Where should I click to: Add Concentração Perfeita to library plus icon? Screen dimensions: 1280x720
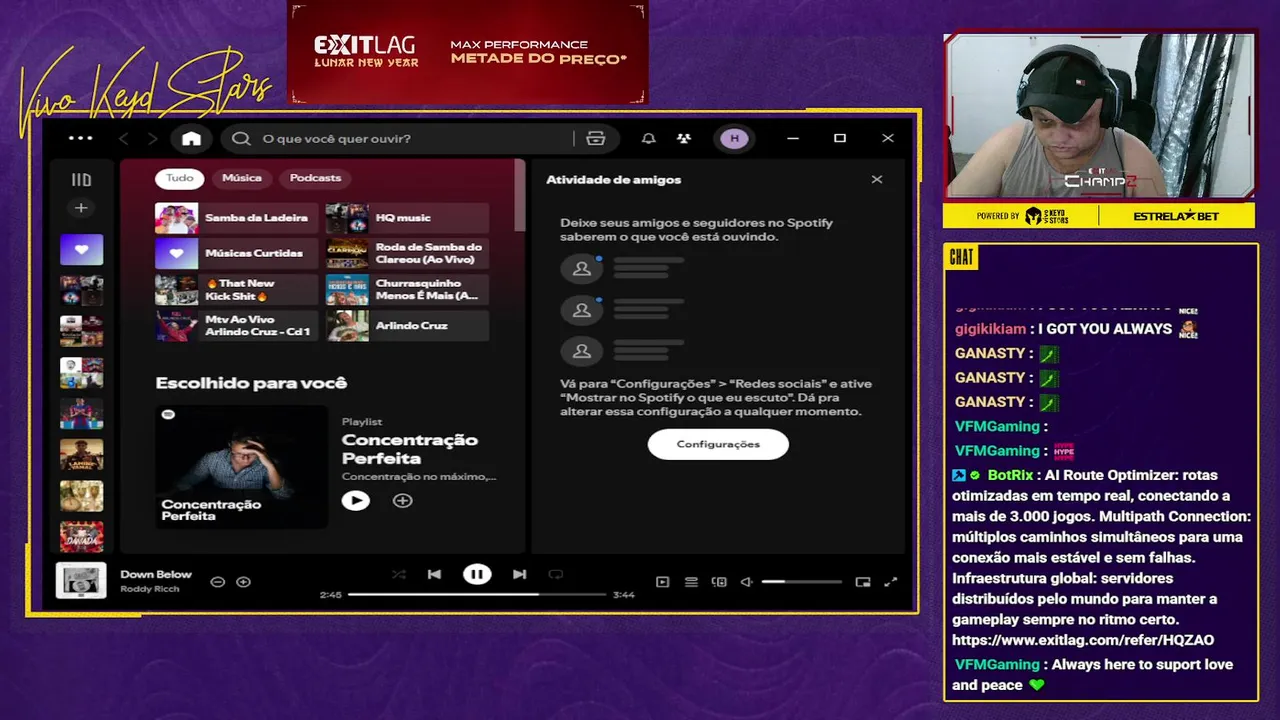tap(402, 500)
